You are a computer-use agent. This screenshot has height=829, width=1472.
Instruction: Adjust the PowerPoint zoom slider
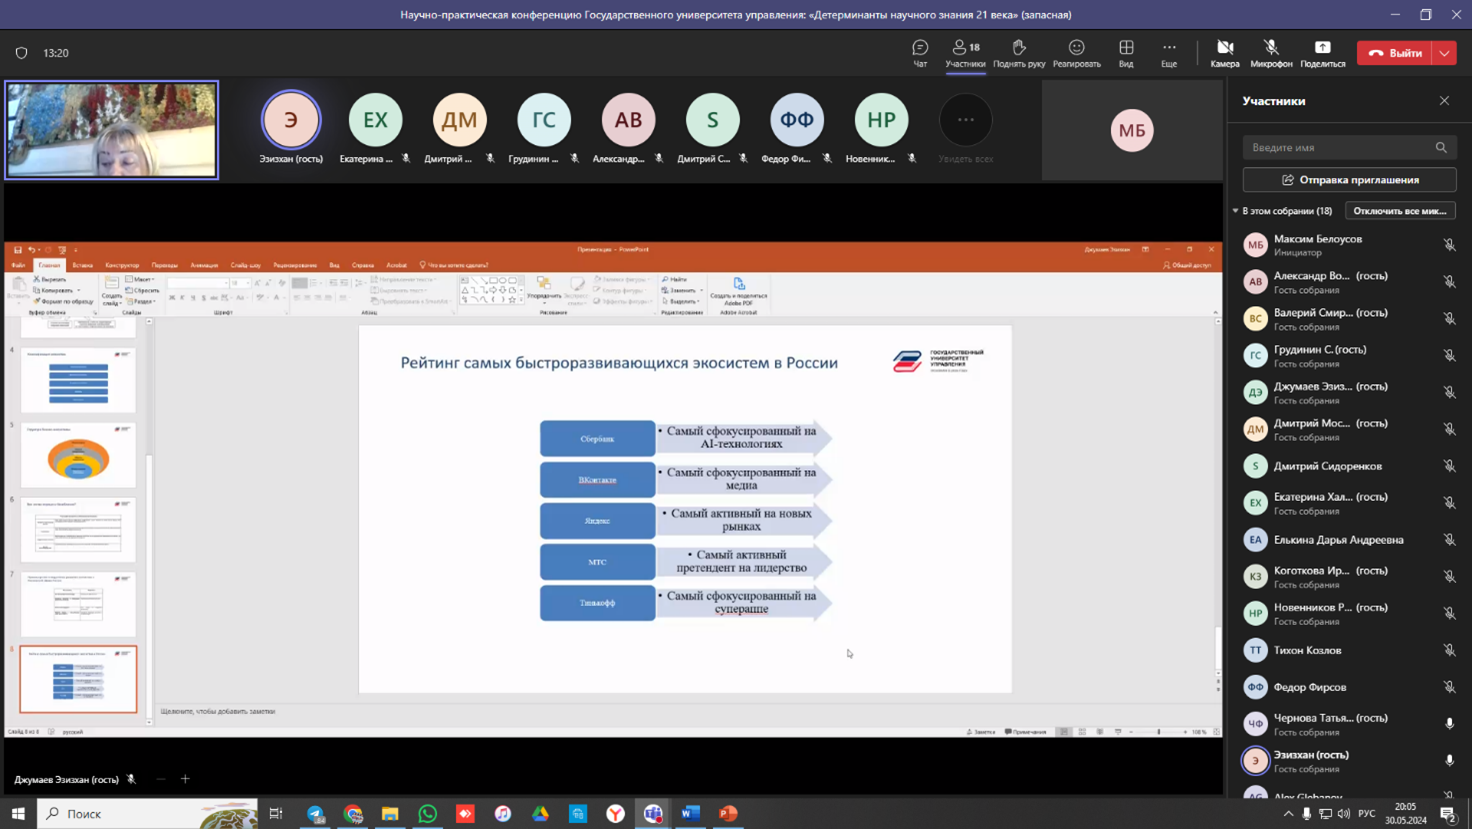pyautogui.click(x=1158, y=732)
